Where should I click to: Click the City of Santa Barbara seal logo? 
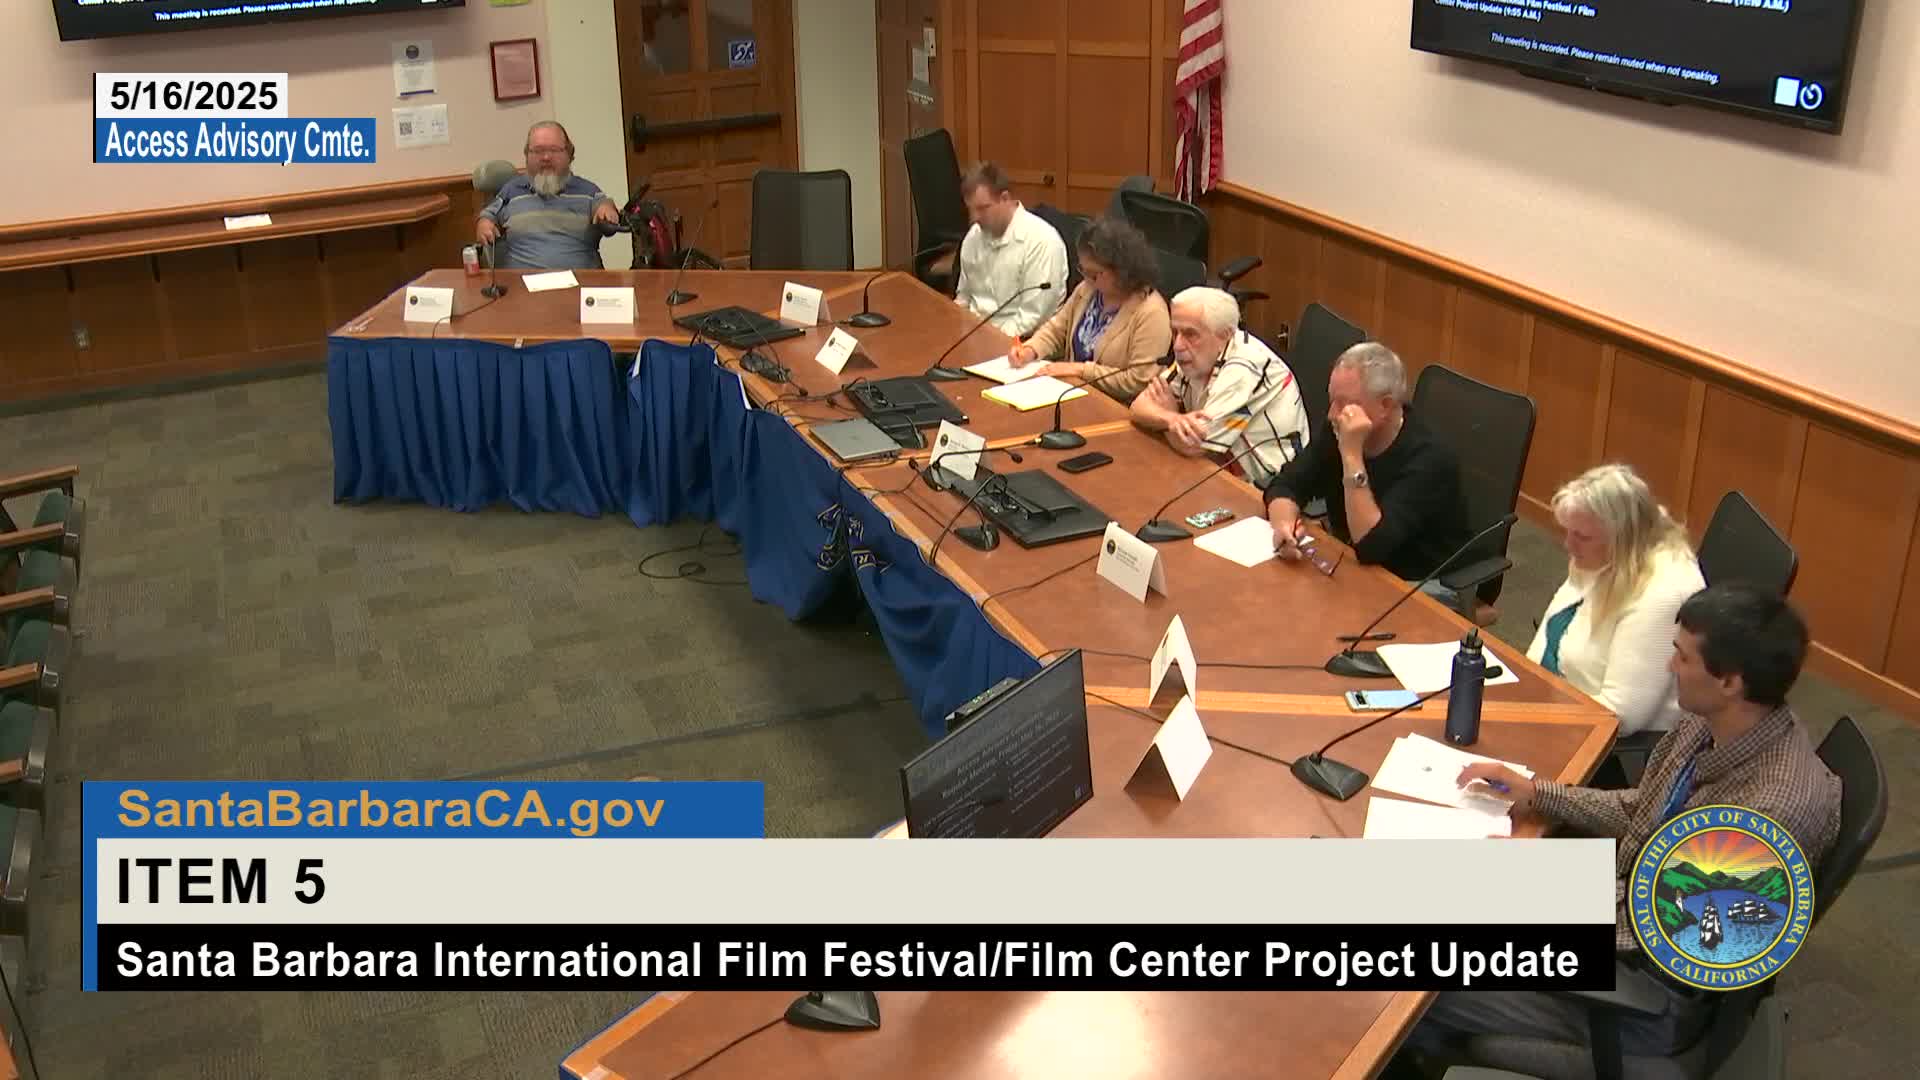pos(1721,896)
